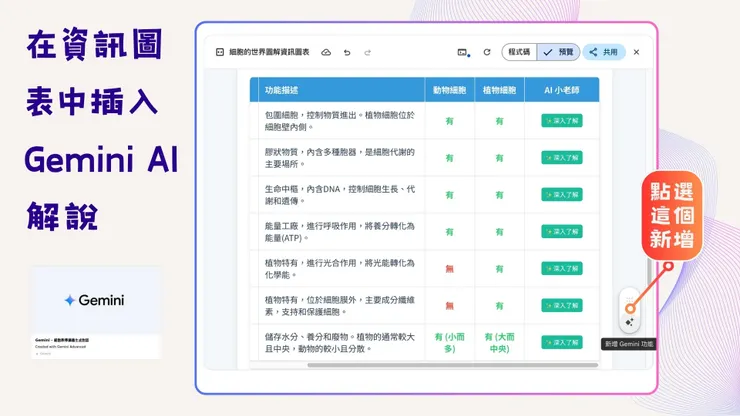Image resolution: width=740 pixels, height=416 pixels.
Task: Click the red 無 in the photosynthesis row
Action: pos(449,269)
